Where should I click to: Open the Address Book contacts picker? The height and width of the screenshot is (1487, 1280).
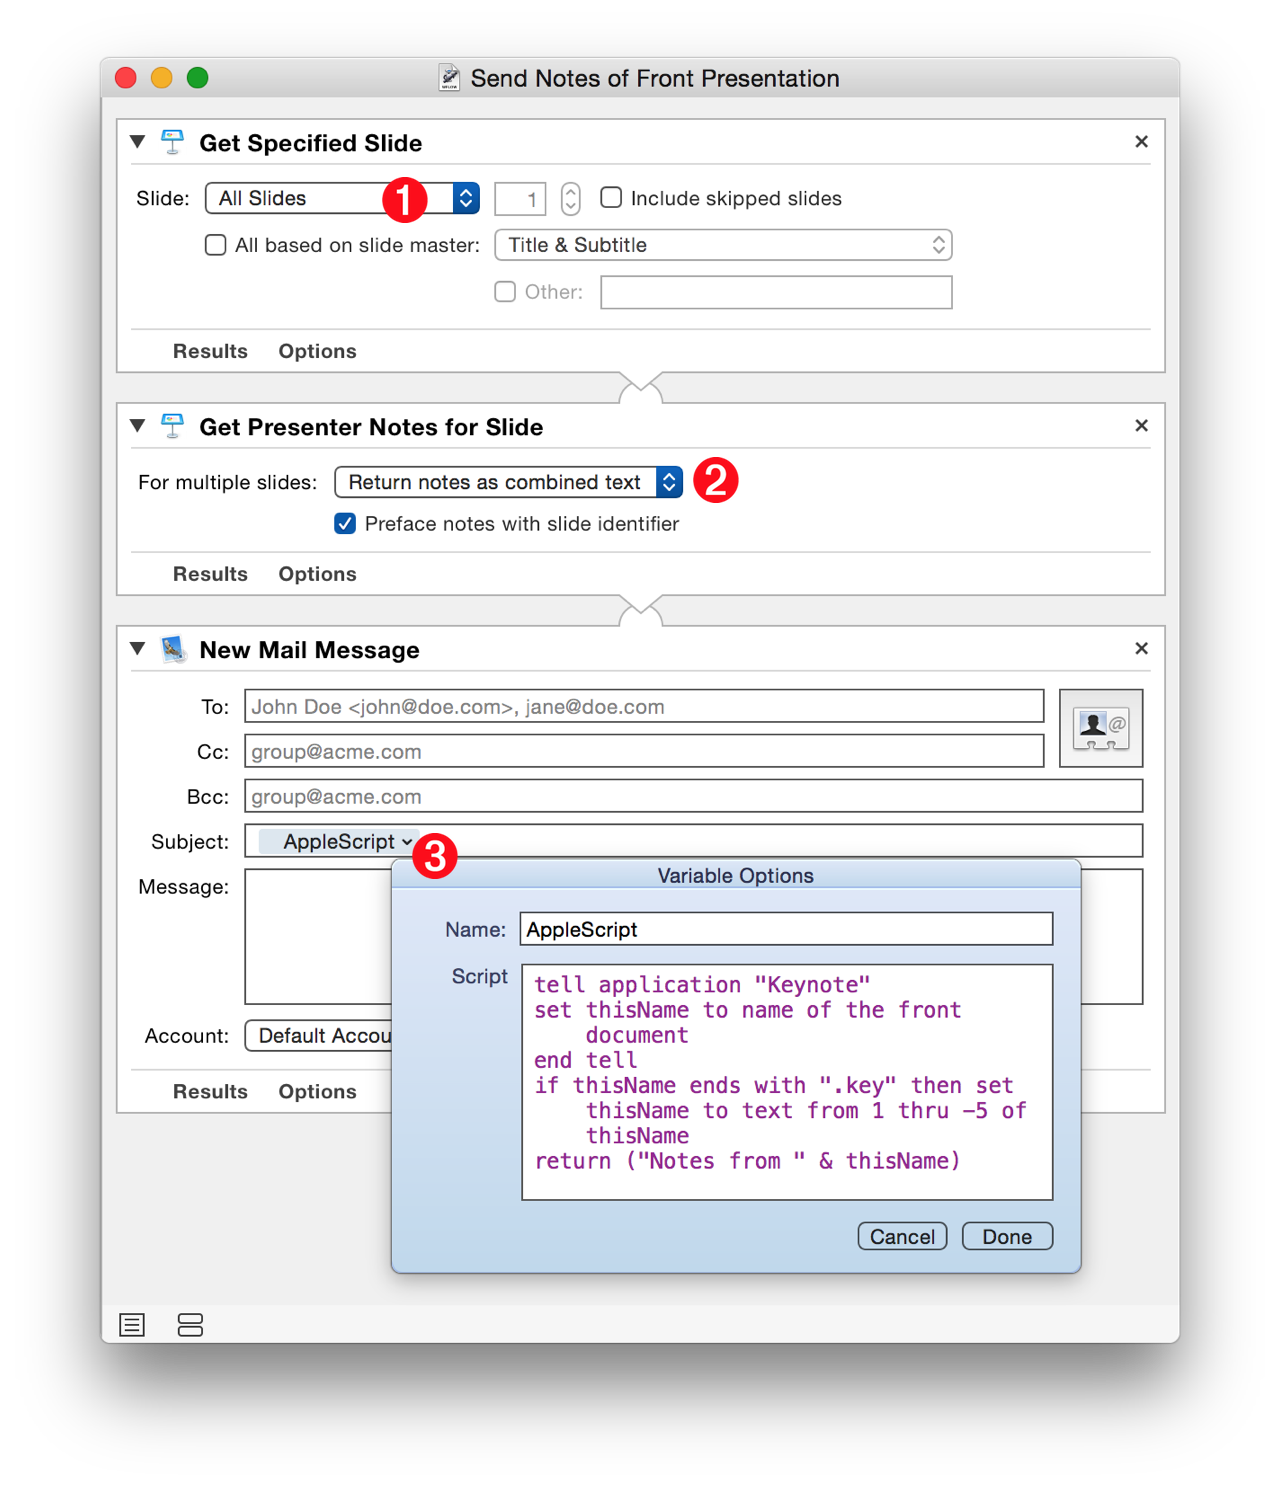(x=1100, y=728)
